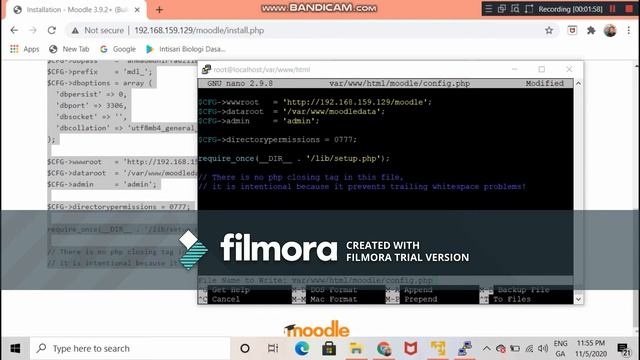640x360 pixels.
Task: Open the Chrome profile avatar
Action: pos(610,30)
